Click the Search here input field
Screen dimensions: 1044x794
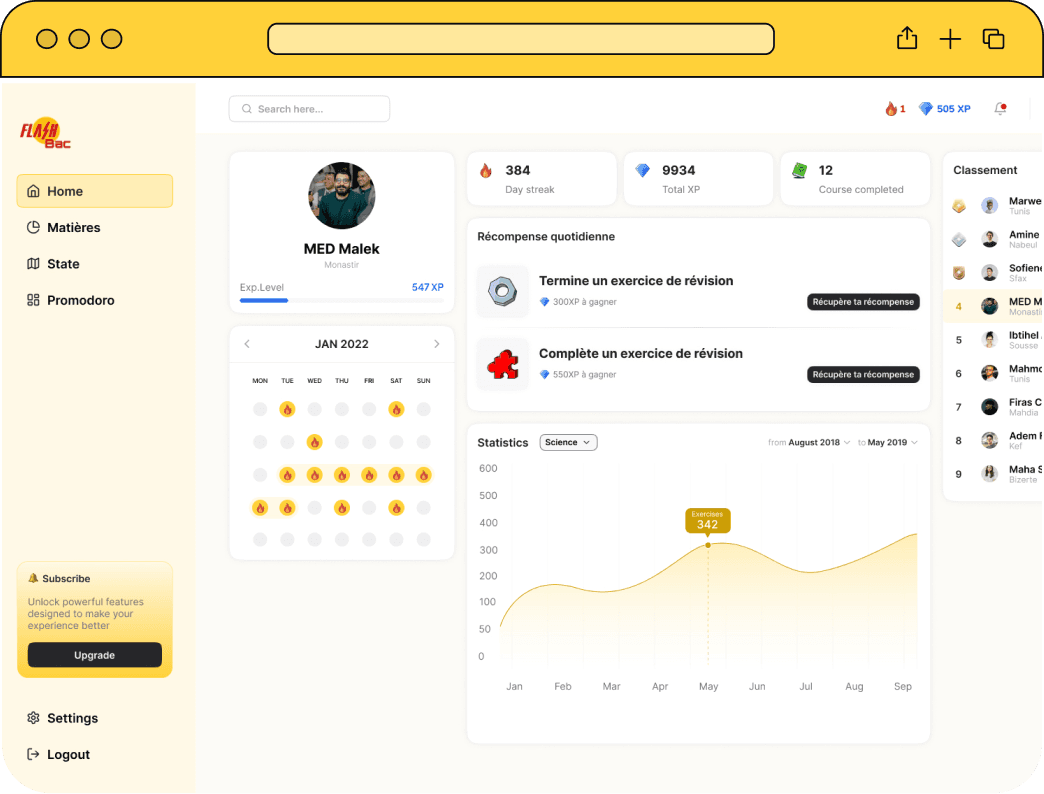pos(309,109)
